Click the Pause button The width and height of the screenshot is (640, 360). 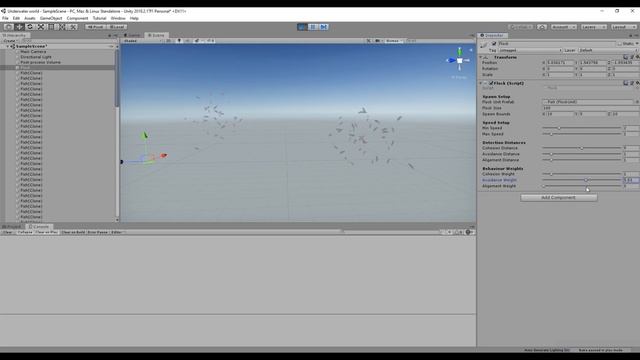pos(313,27)
